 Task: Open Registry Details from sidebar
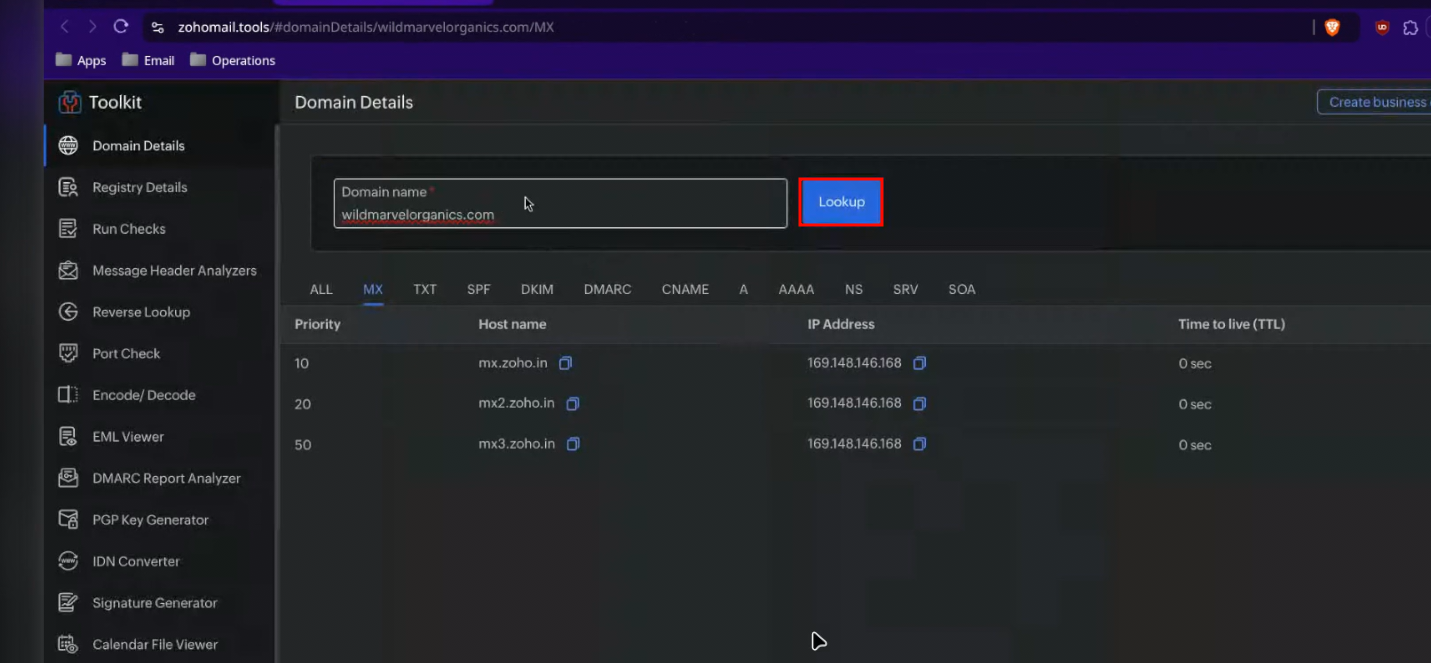[x=139, y=187]
